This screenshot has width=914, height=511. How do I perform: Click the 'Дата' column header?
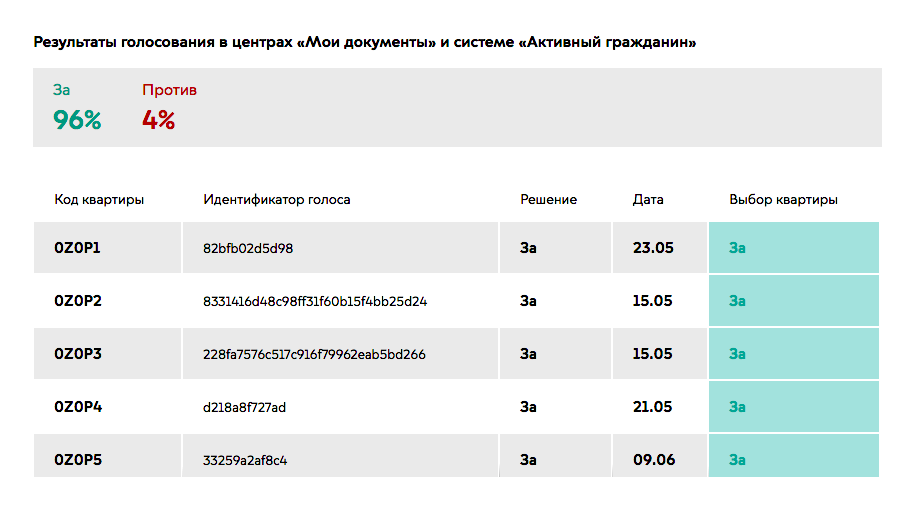click(x=648, y=199)
